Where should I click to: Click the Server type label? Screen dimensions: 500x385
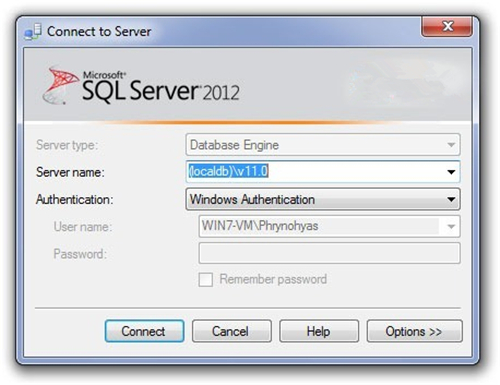(x=67, y=145)
